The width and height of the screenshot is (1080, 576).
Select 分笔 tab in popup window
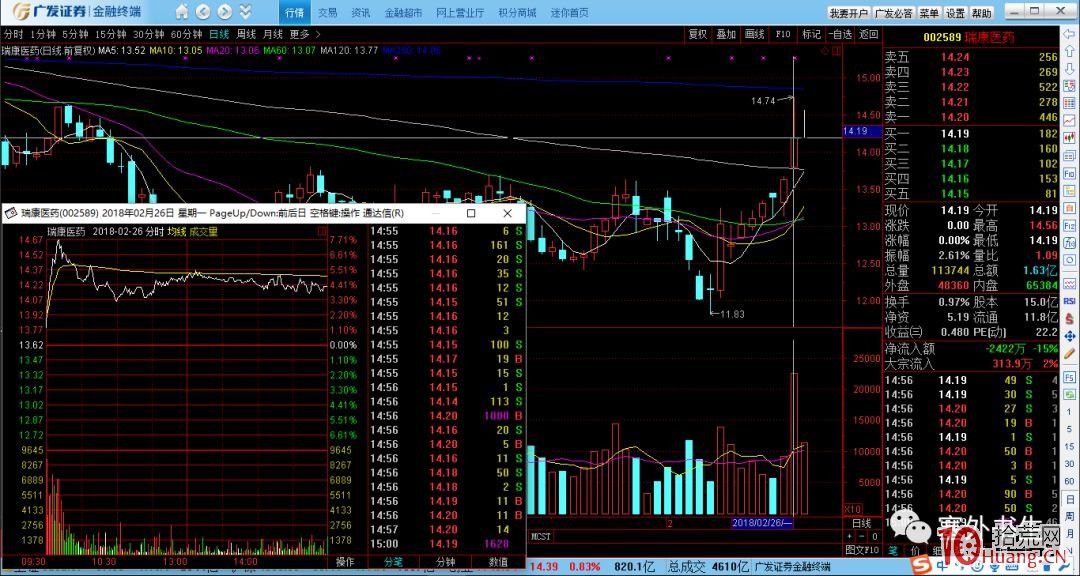click(393, 562)
